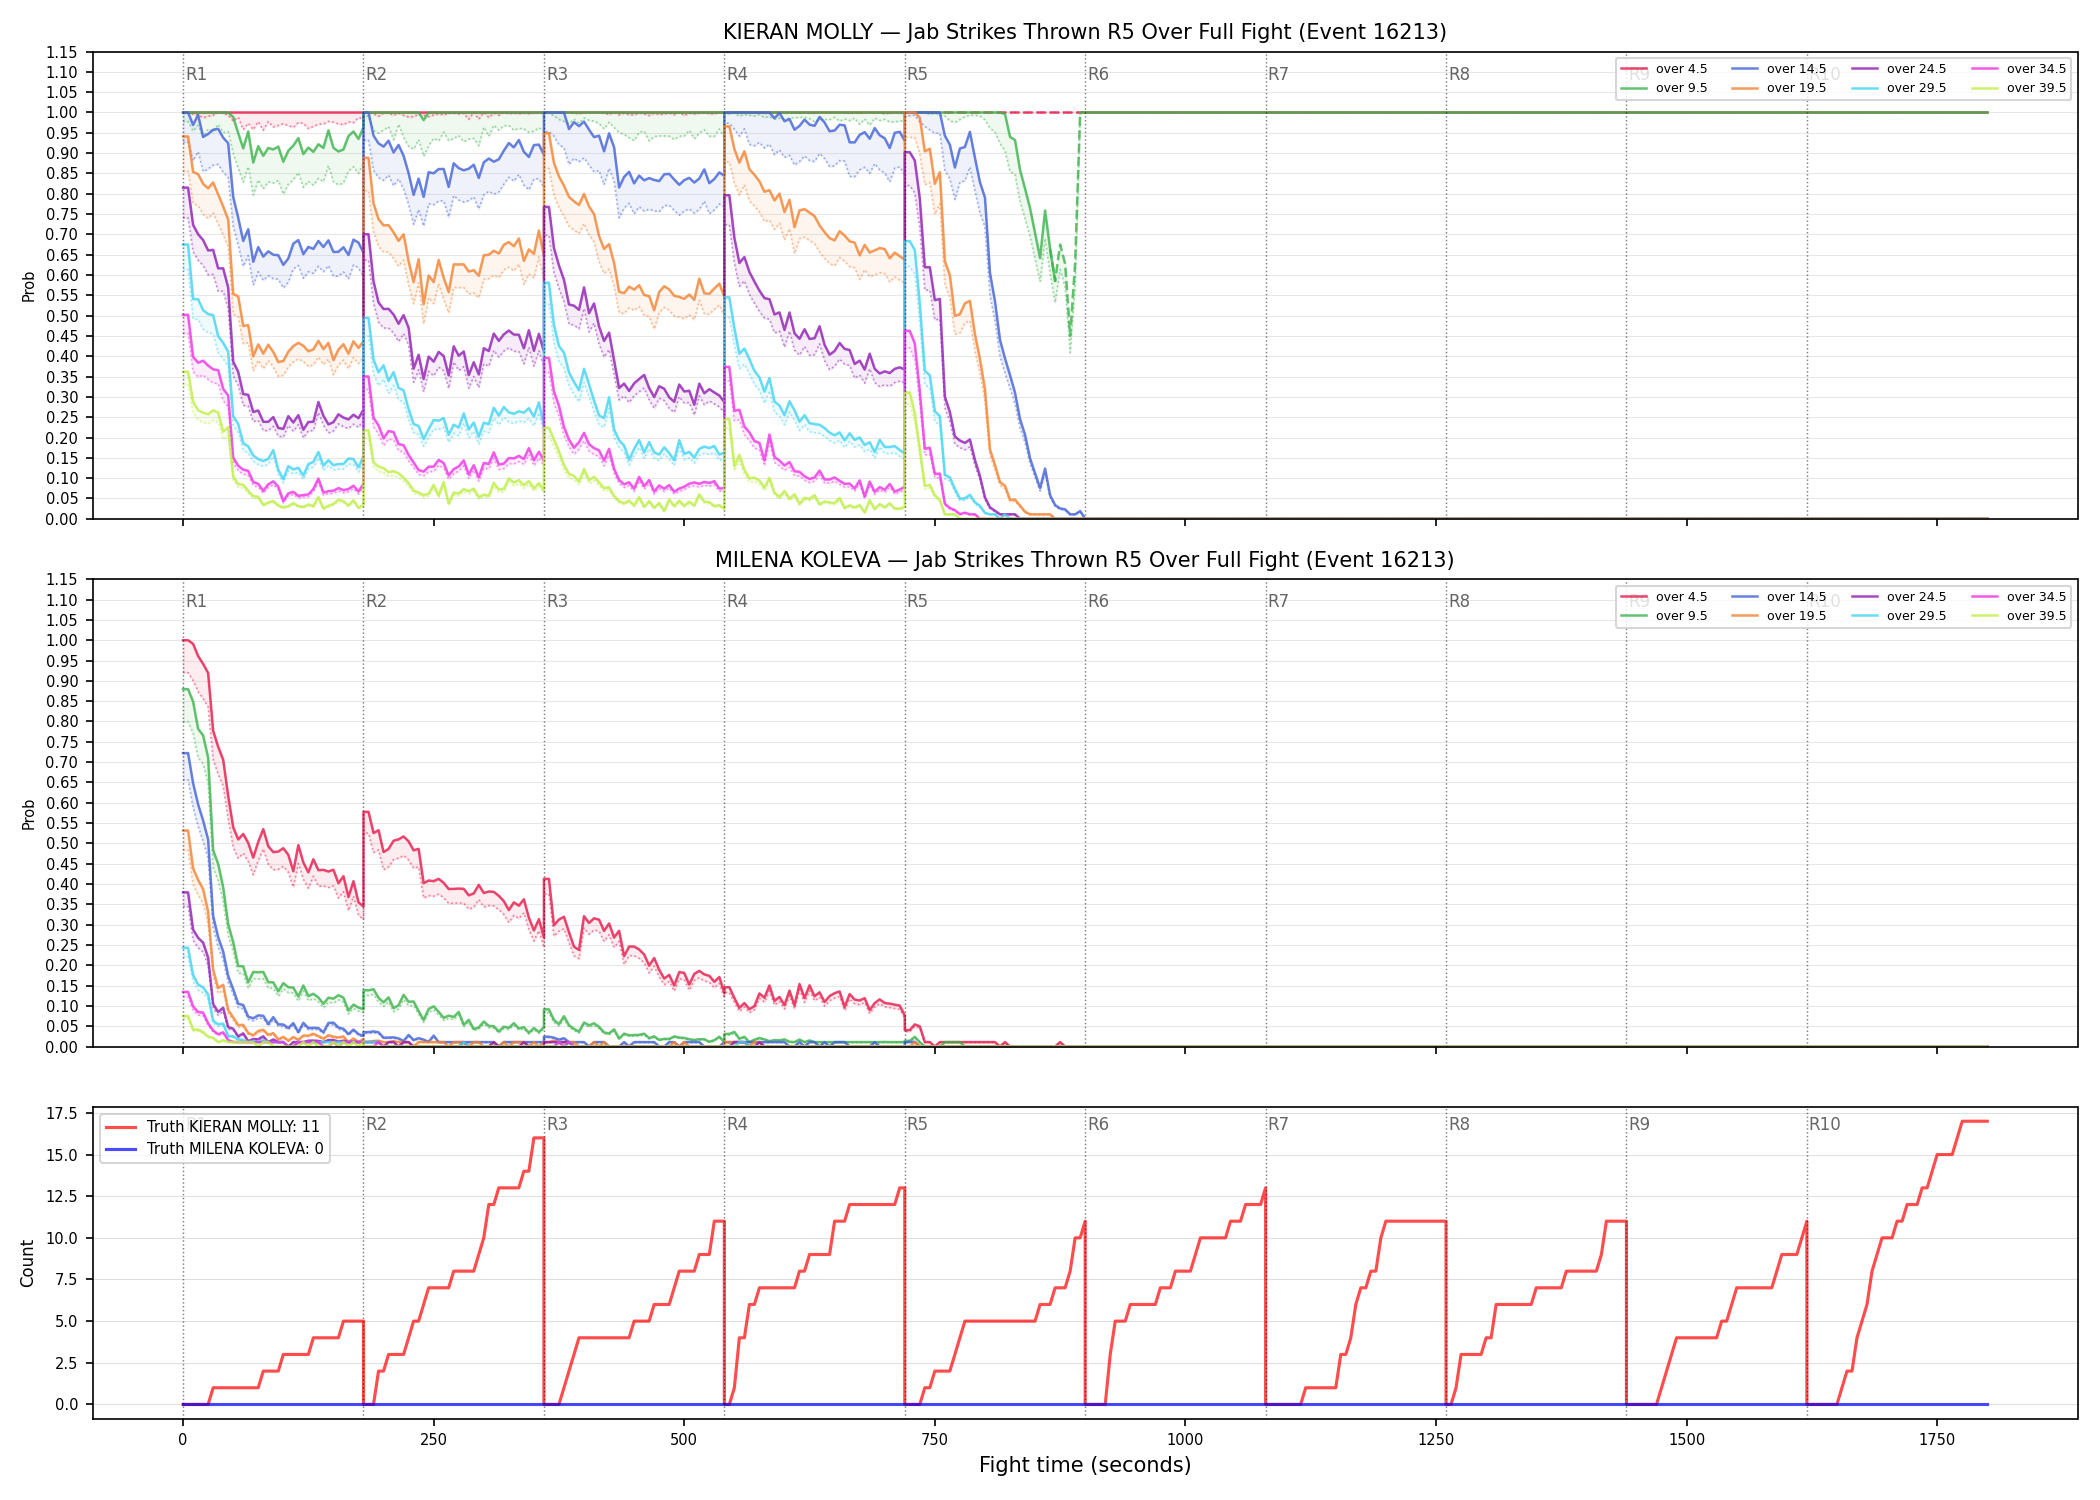
Task: Click the R5 marker in Milena Koleva chart
Action: click(x=917, y=601)
